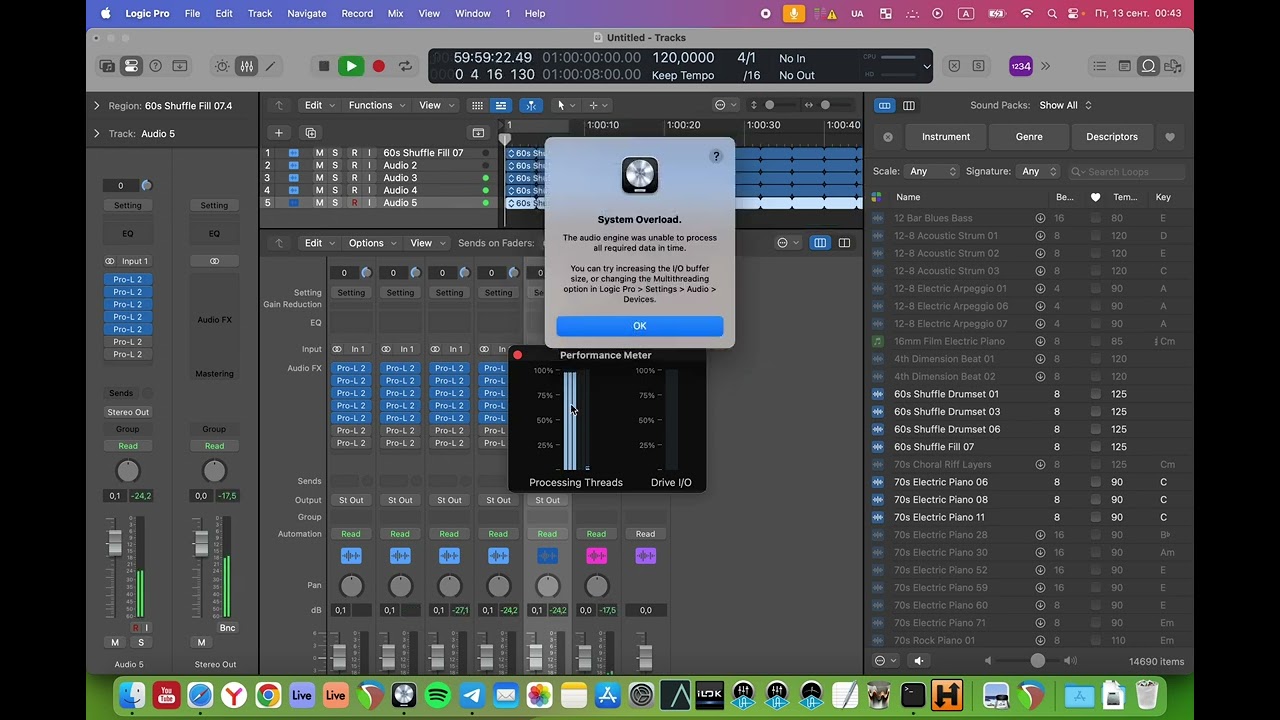Click the Mastering slot on Stereo Out strip
Viewport: 1280px width, 720px height.
[x=214, y=374]
